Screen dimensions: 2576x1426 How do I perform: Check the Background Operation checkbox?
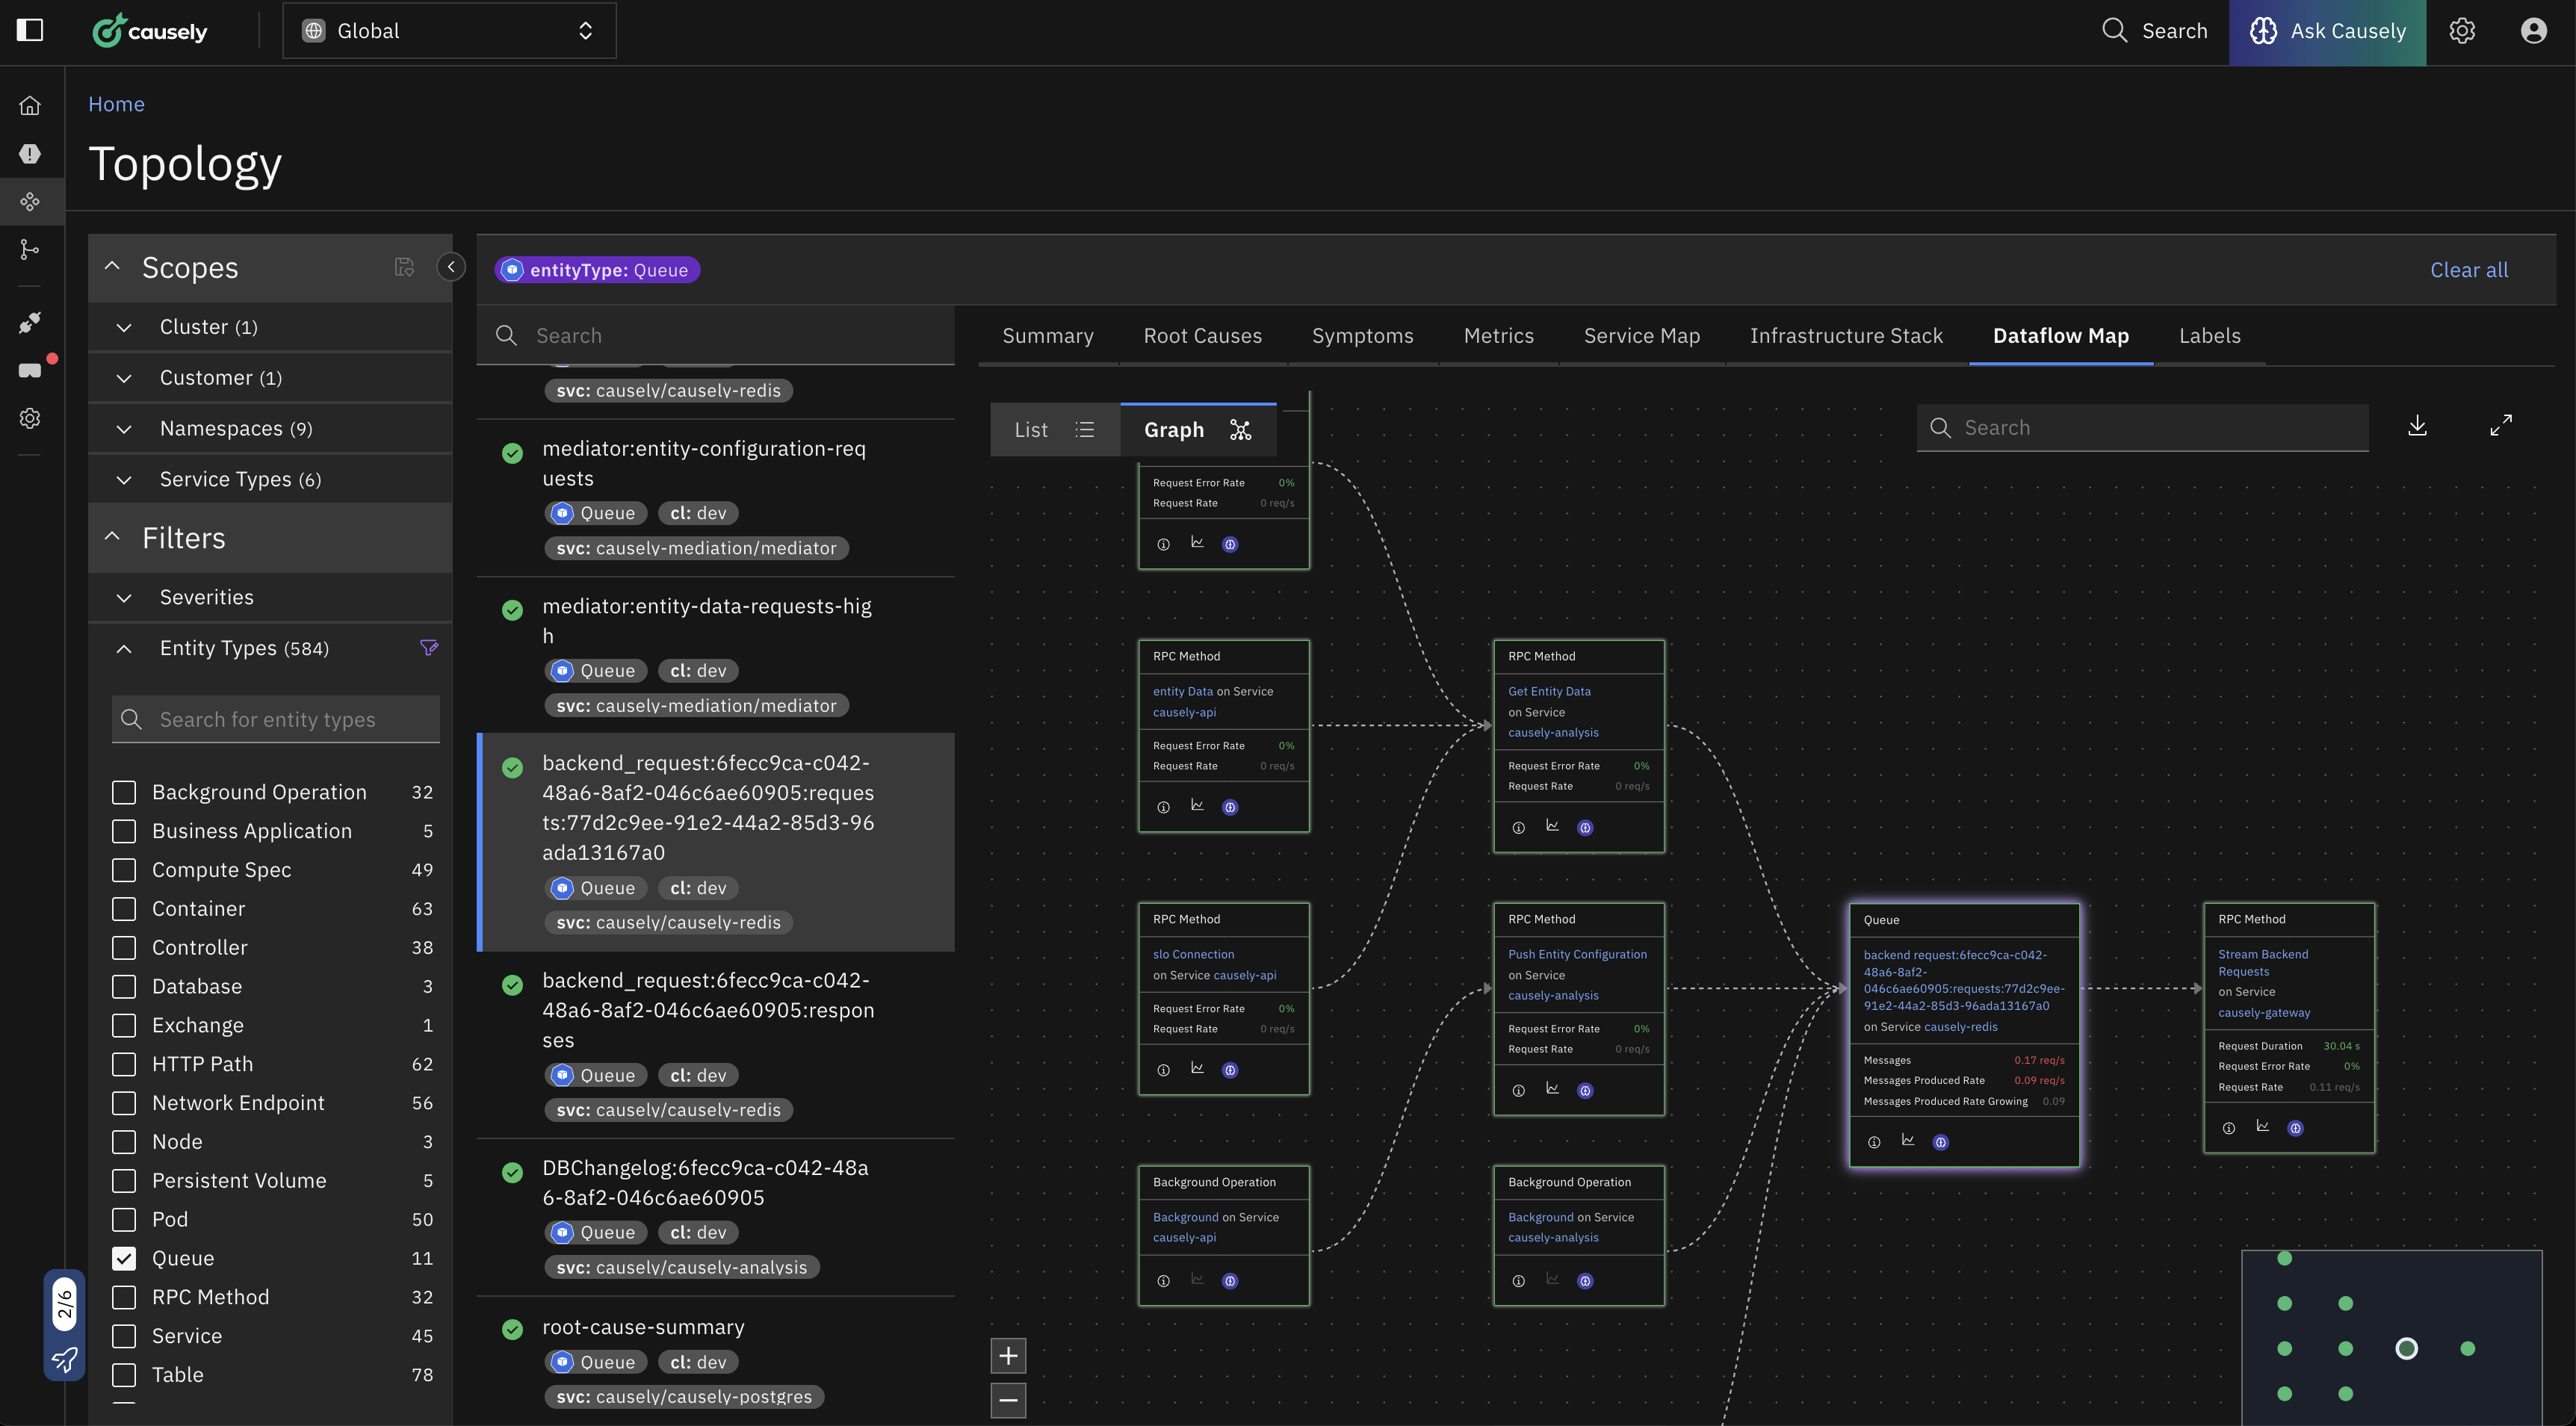click(x=124, y=792)
